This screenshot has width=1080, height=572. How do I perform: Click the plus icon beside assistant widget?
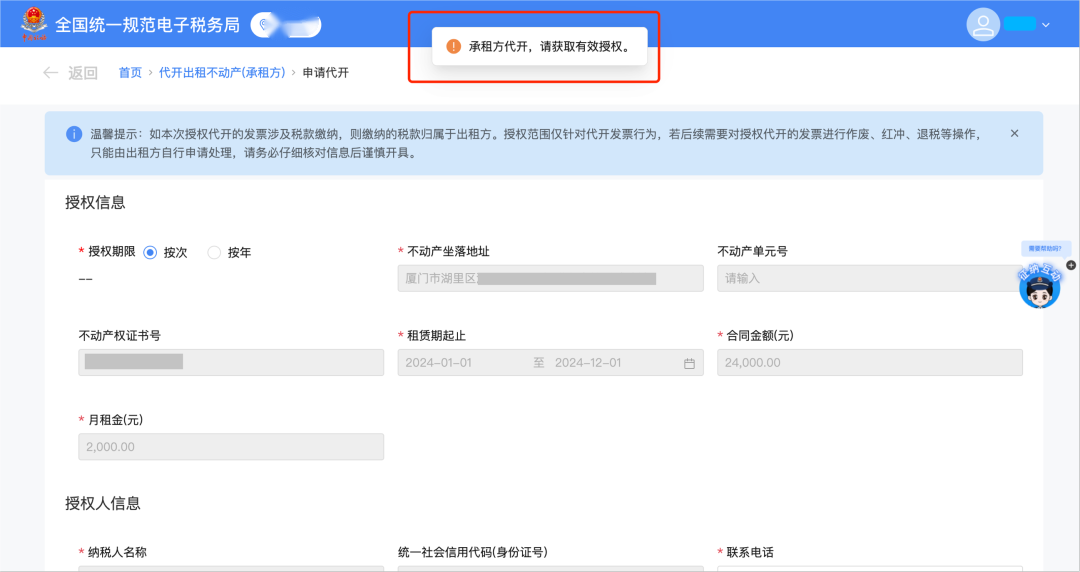pos(1070,265)
